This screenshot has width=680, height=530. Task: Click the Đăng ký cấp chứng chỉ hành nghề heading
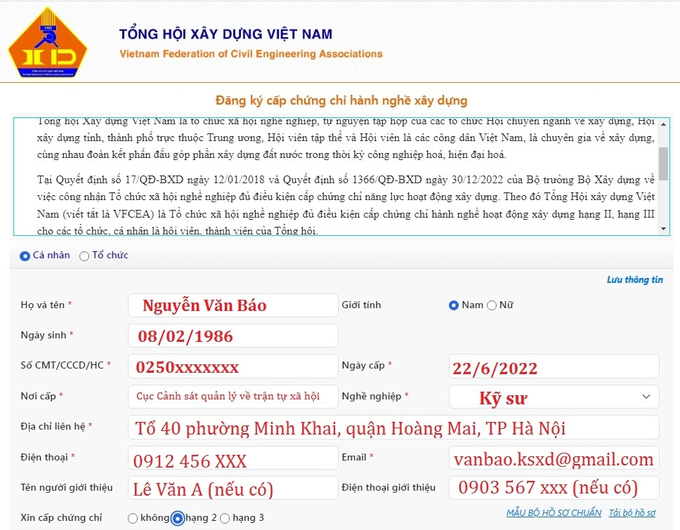pos(341,101)
